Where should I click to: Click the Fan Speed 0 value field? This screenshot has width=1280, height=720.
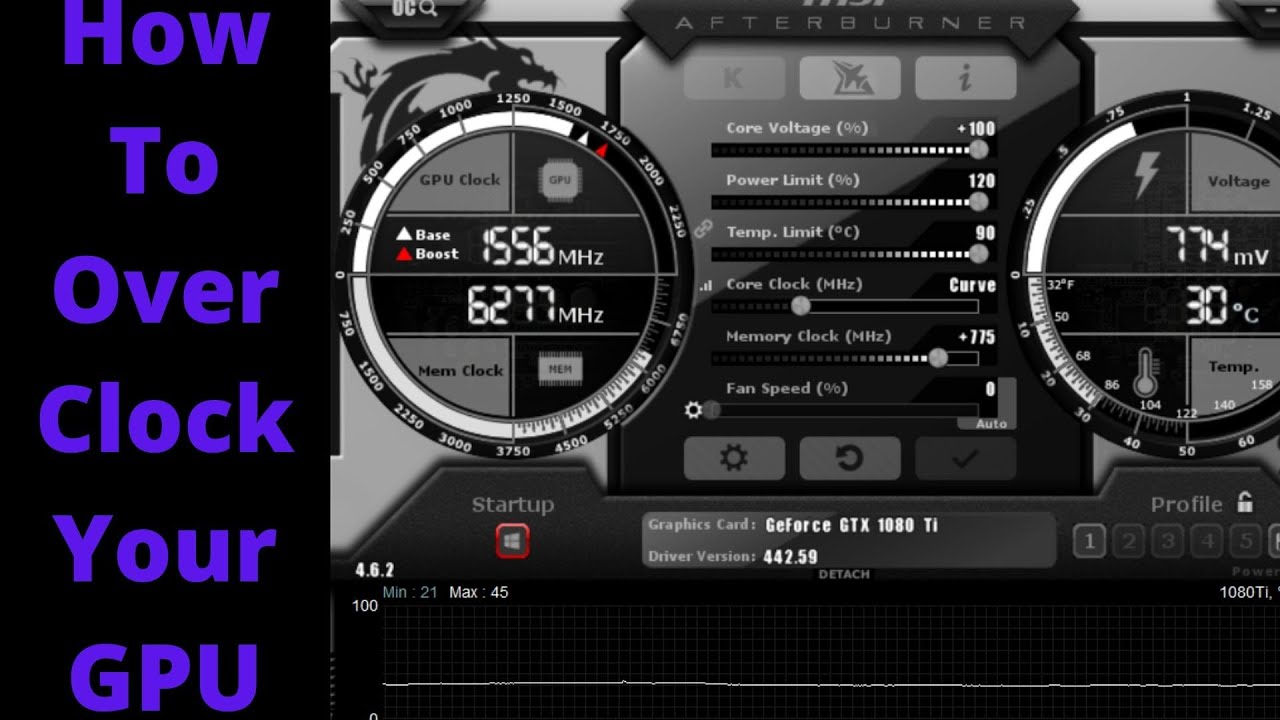[x=990, y=389]
